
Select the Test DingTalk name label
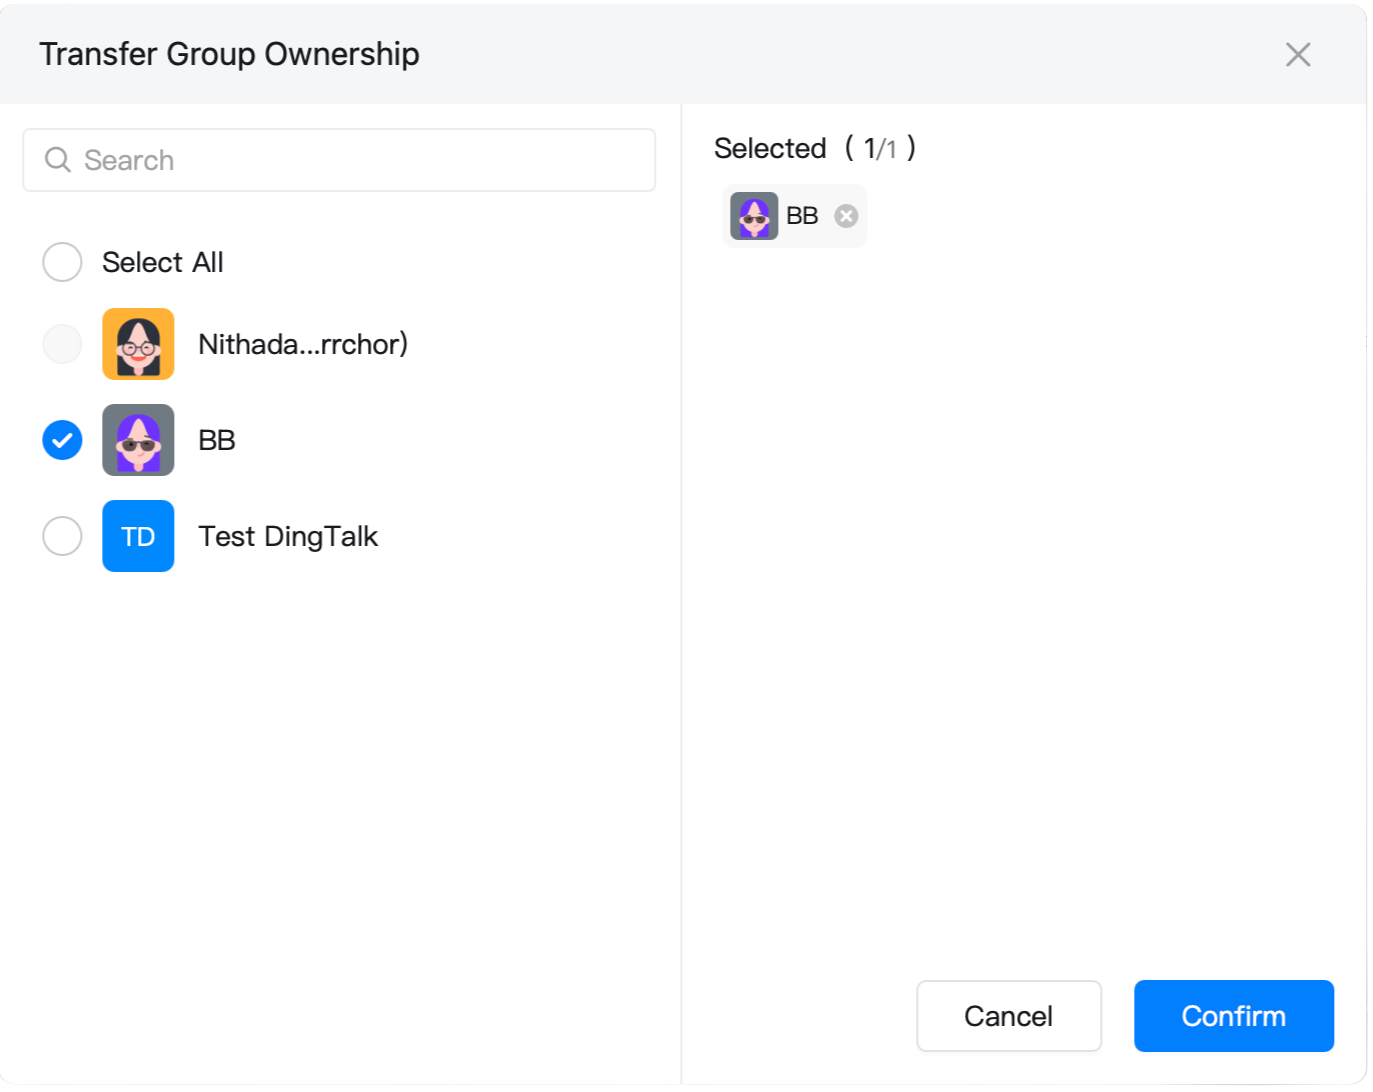288,536
